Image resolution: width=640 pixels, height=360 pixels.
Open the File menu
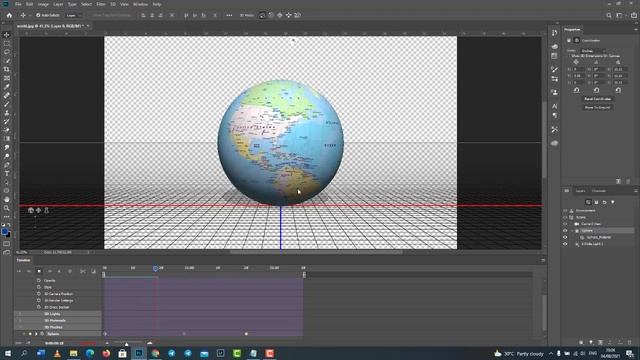[x=18, y=4]
